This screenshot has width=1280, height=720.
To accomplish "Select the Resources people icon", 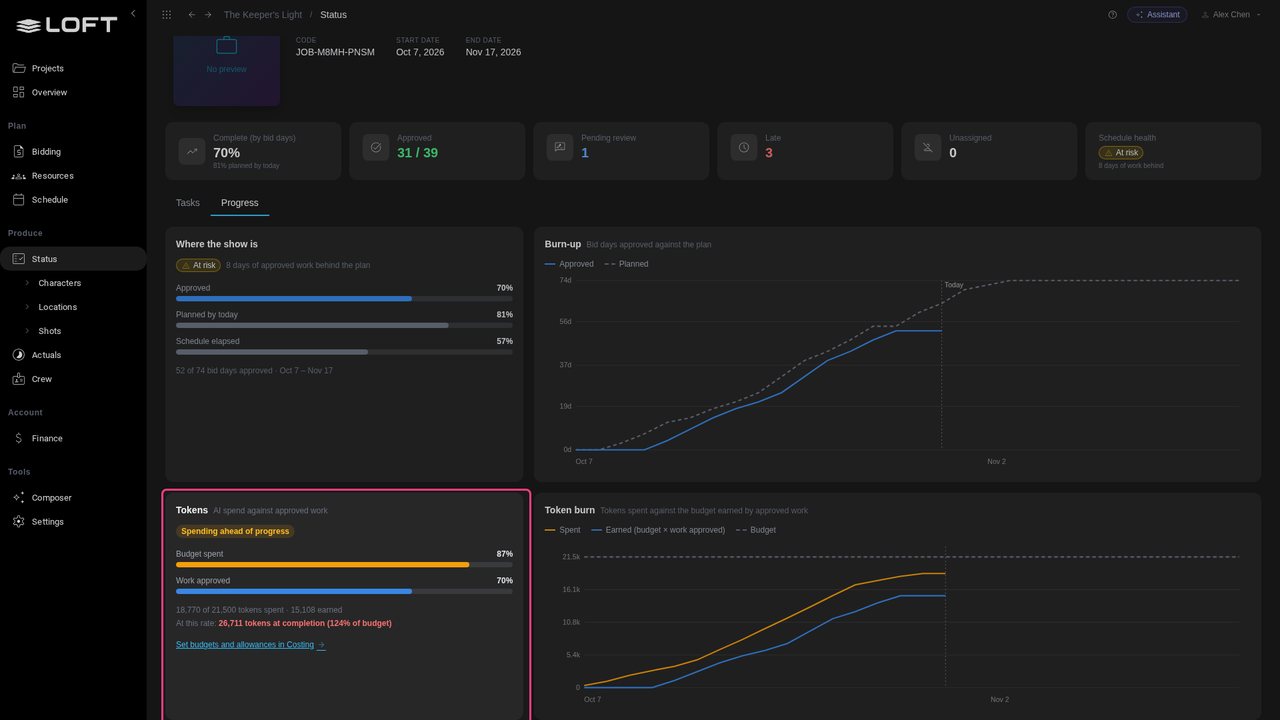I will [x=19, y=176].
